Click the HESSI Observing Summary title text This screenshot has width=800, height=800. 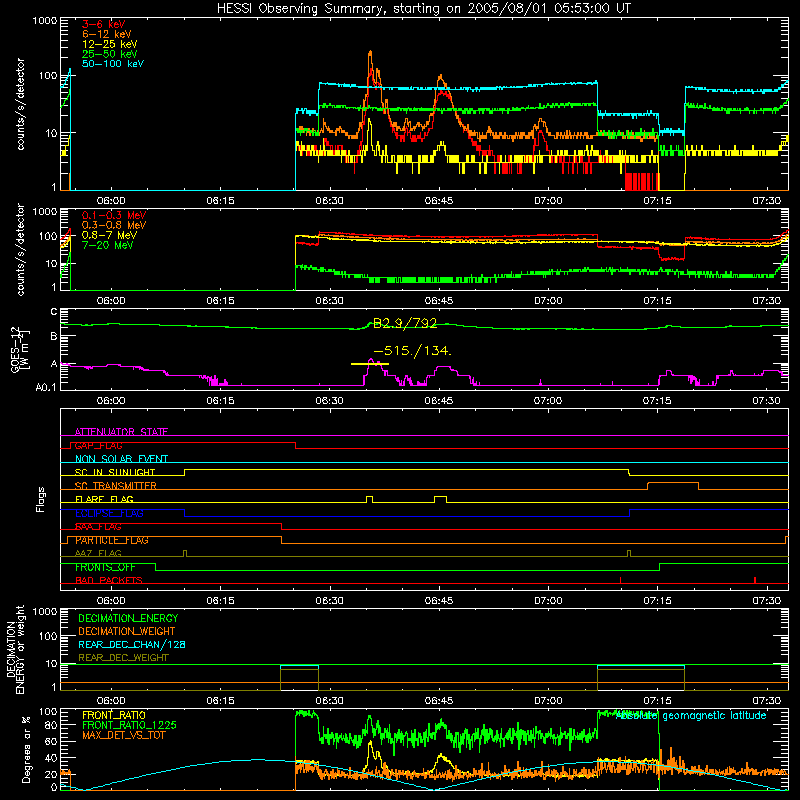(423, 8)
